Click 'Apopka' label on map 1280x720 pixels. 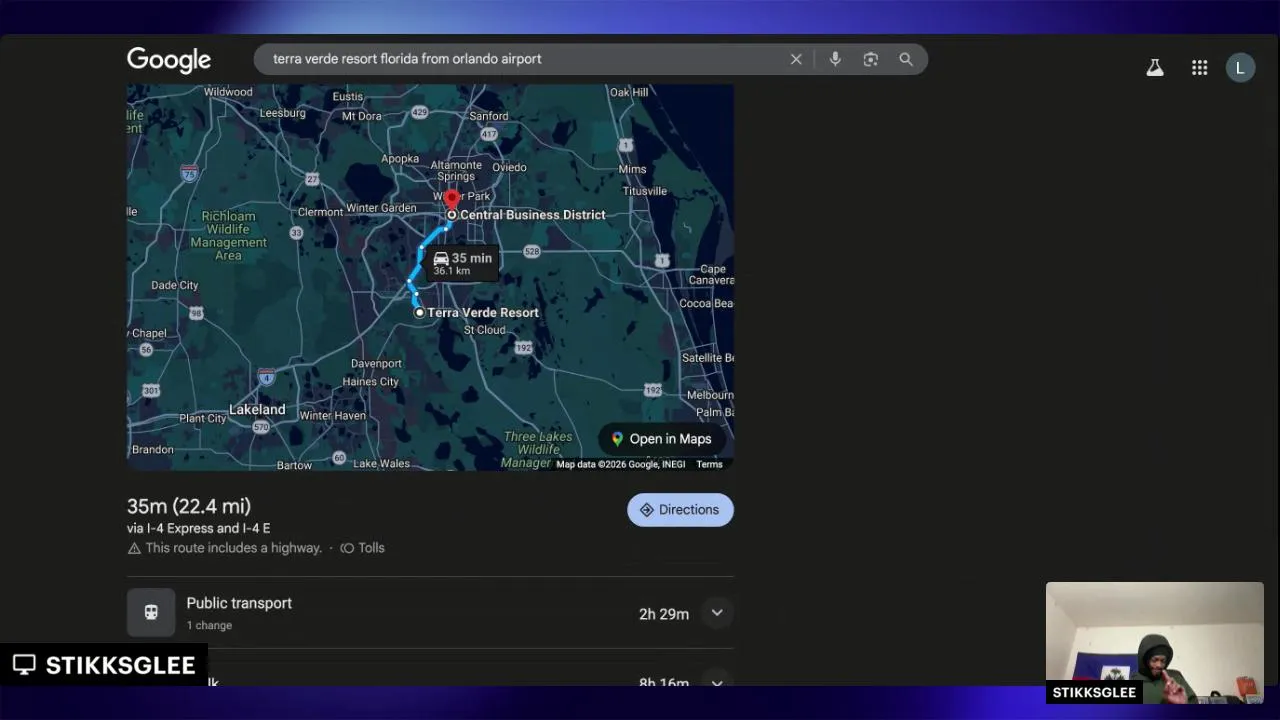[400, 159]
